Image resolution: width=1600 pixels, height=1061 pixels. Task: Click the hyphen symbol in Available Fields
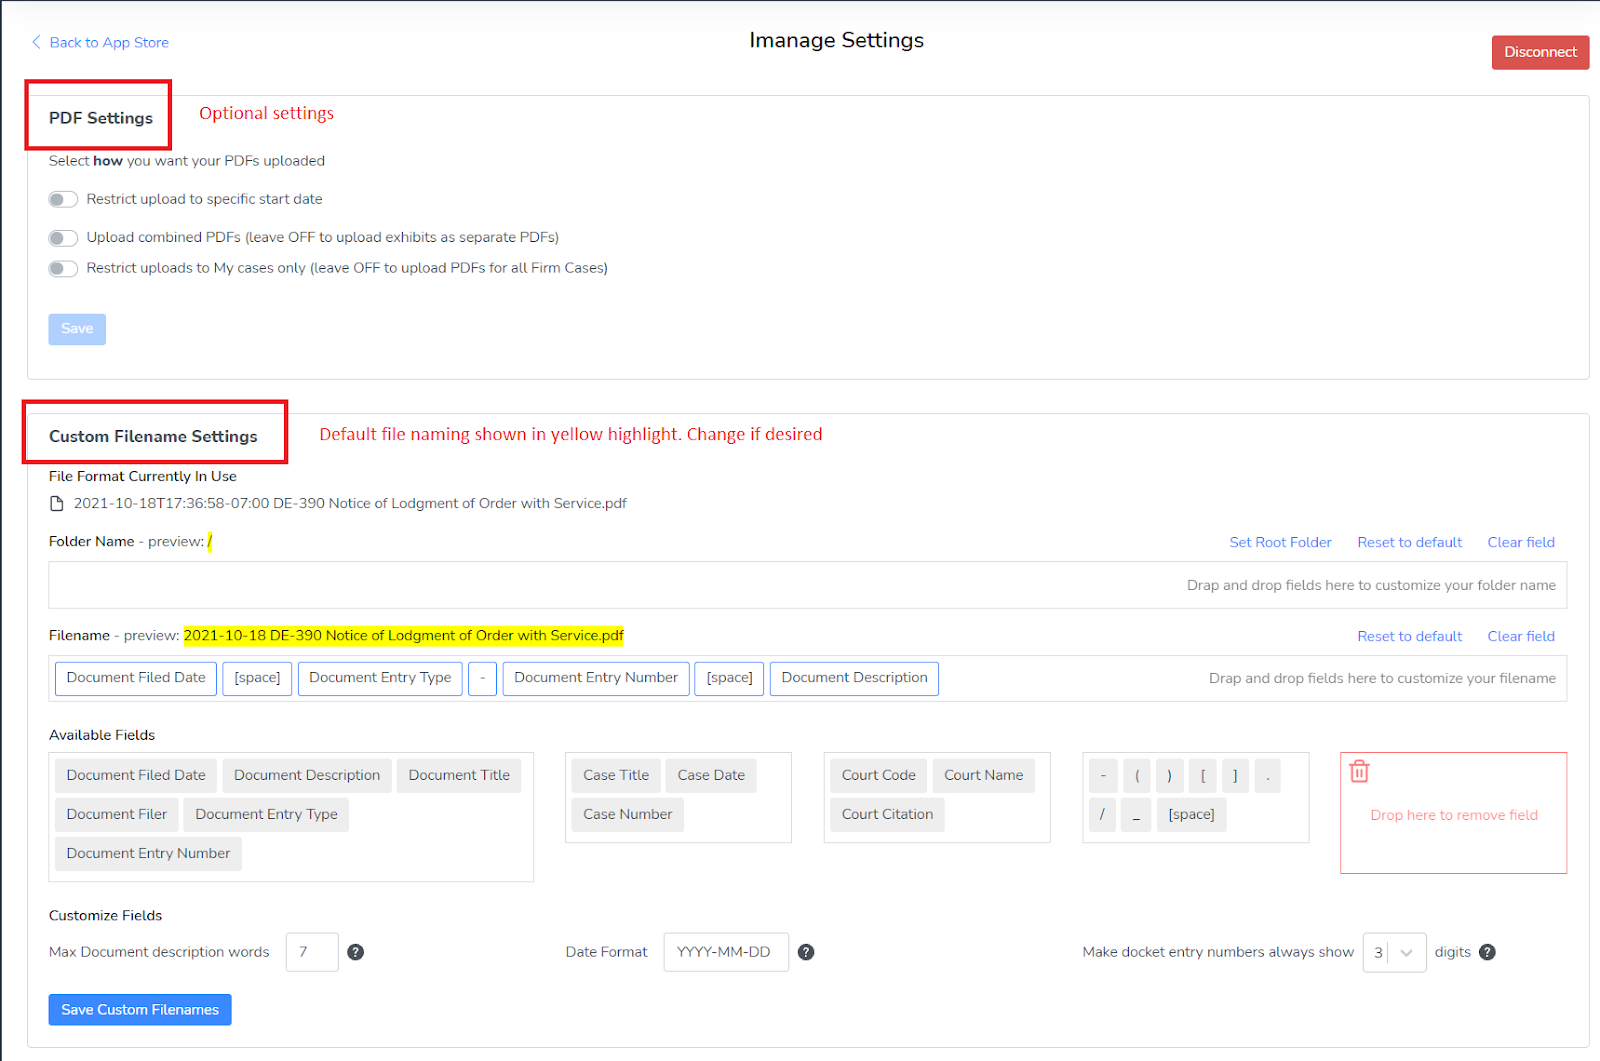(1103, 775)
